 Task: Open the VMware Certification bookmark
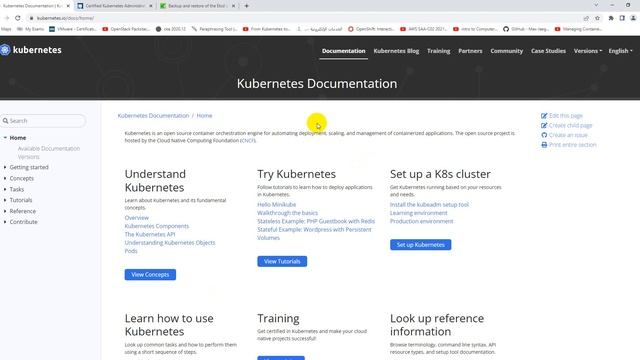click(73, 29)
